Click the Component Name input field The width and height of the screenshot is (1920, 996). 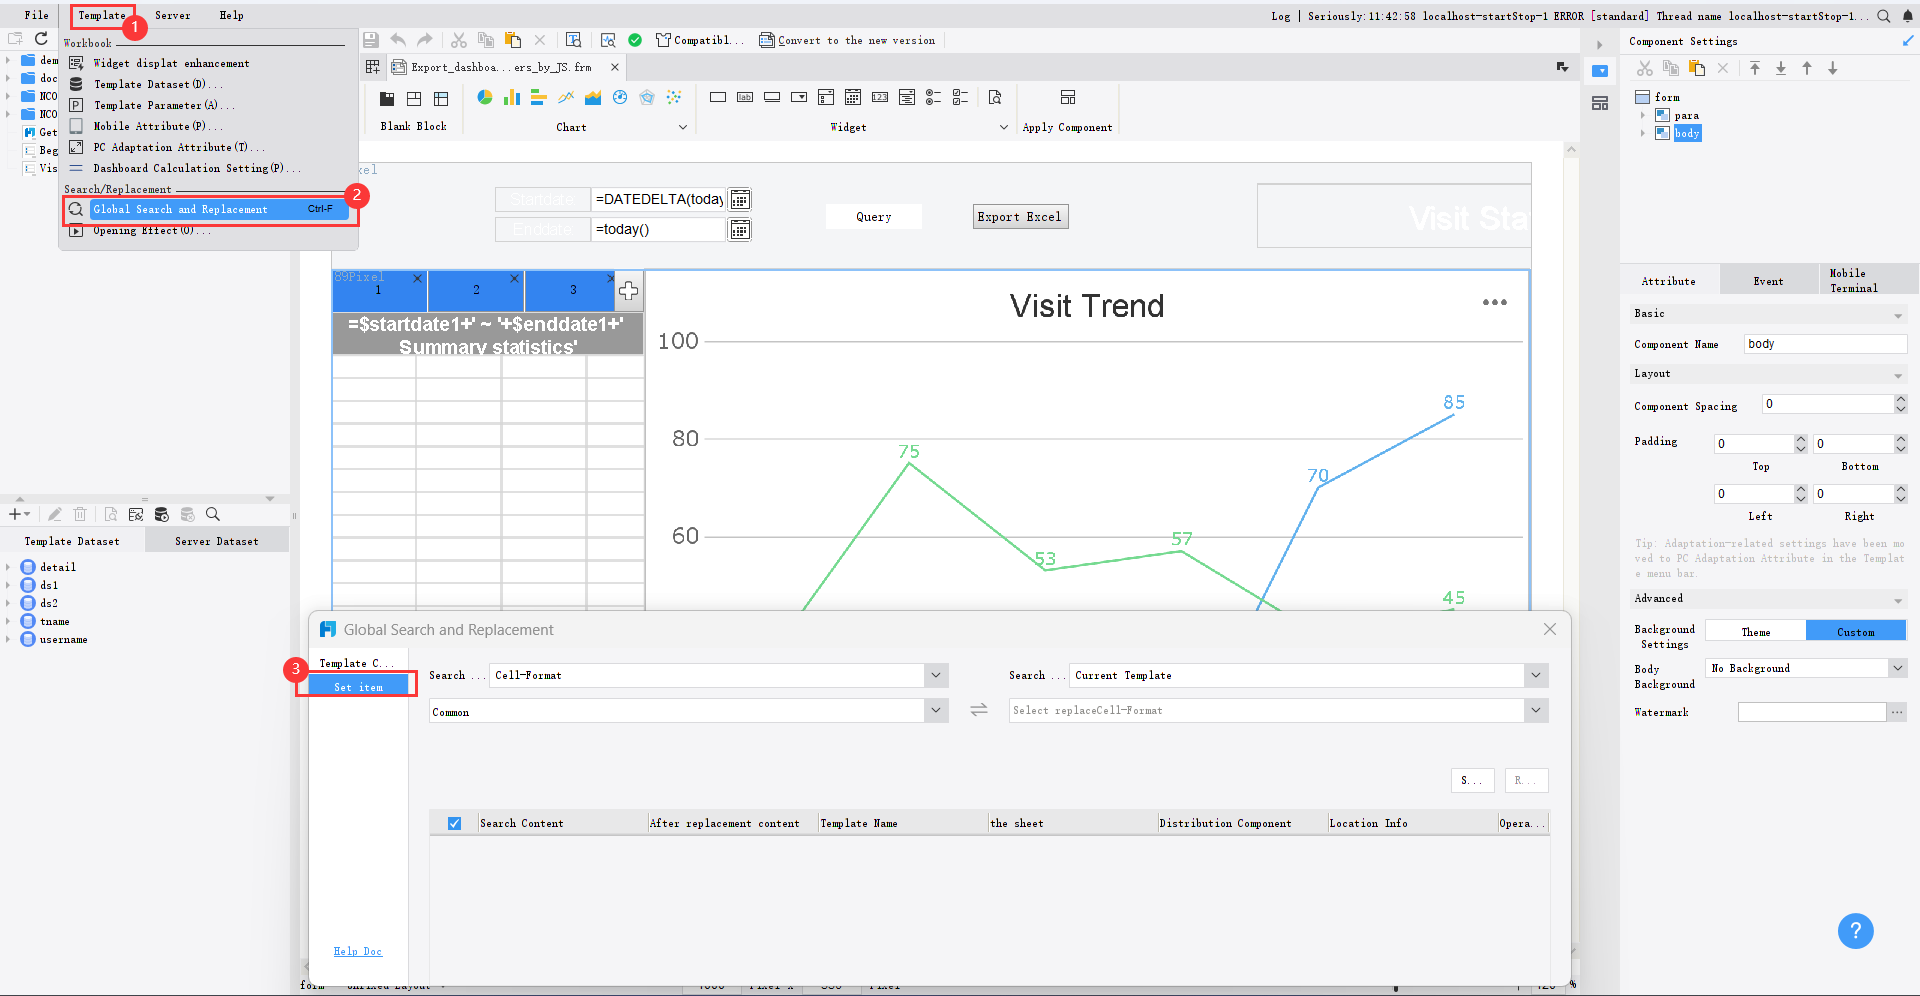tap(1825, 344)
